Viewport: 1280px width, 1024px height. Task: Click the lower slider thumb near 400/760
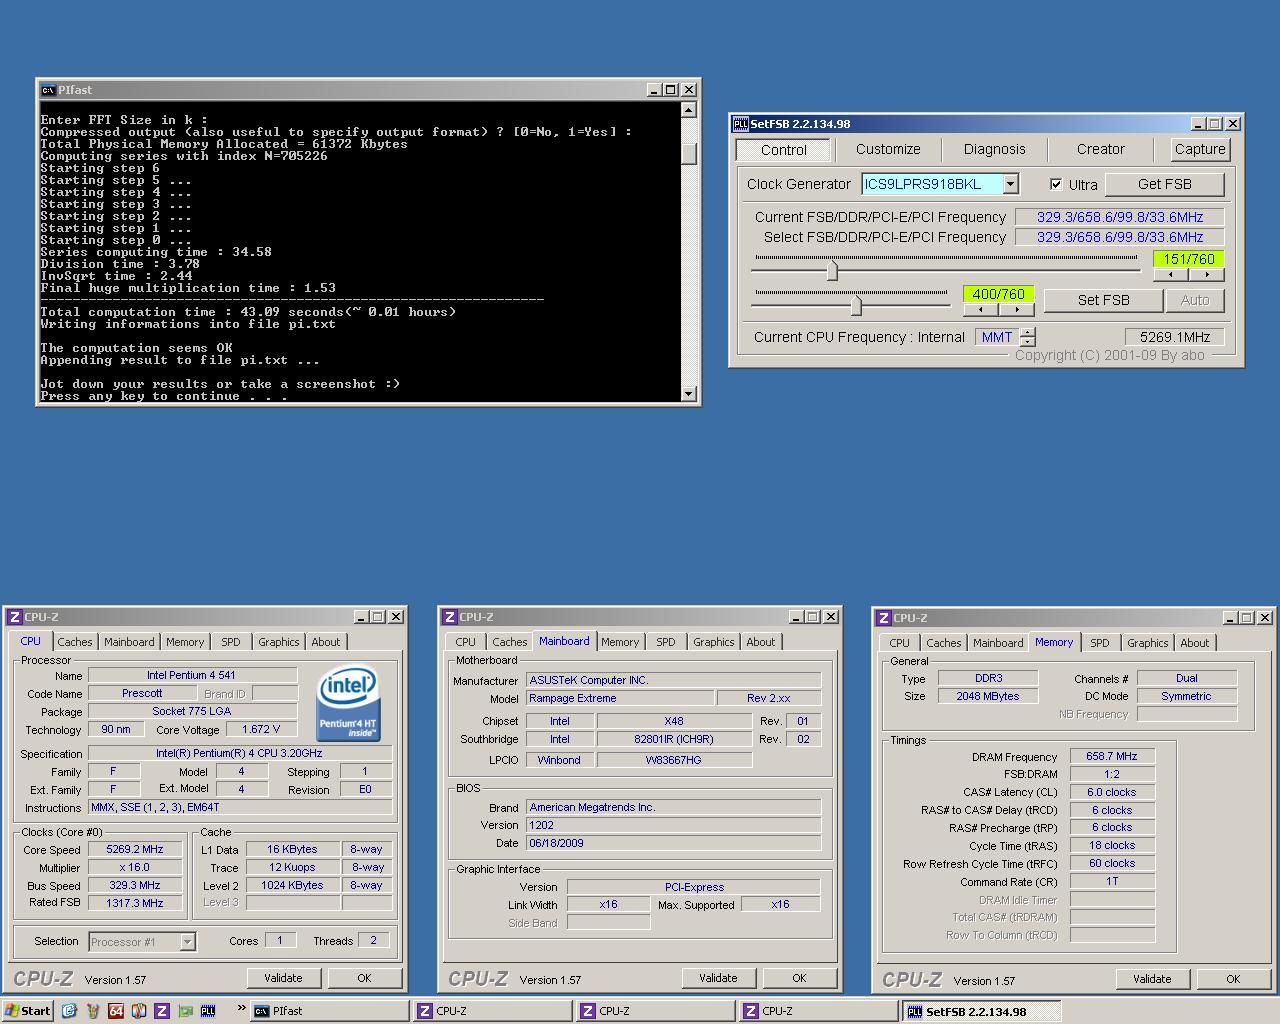(x=855, y=305)
